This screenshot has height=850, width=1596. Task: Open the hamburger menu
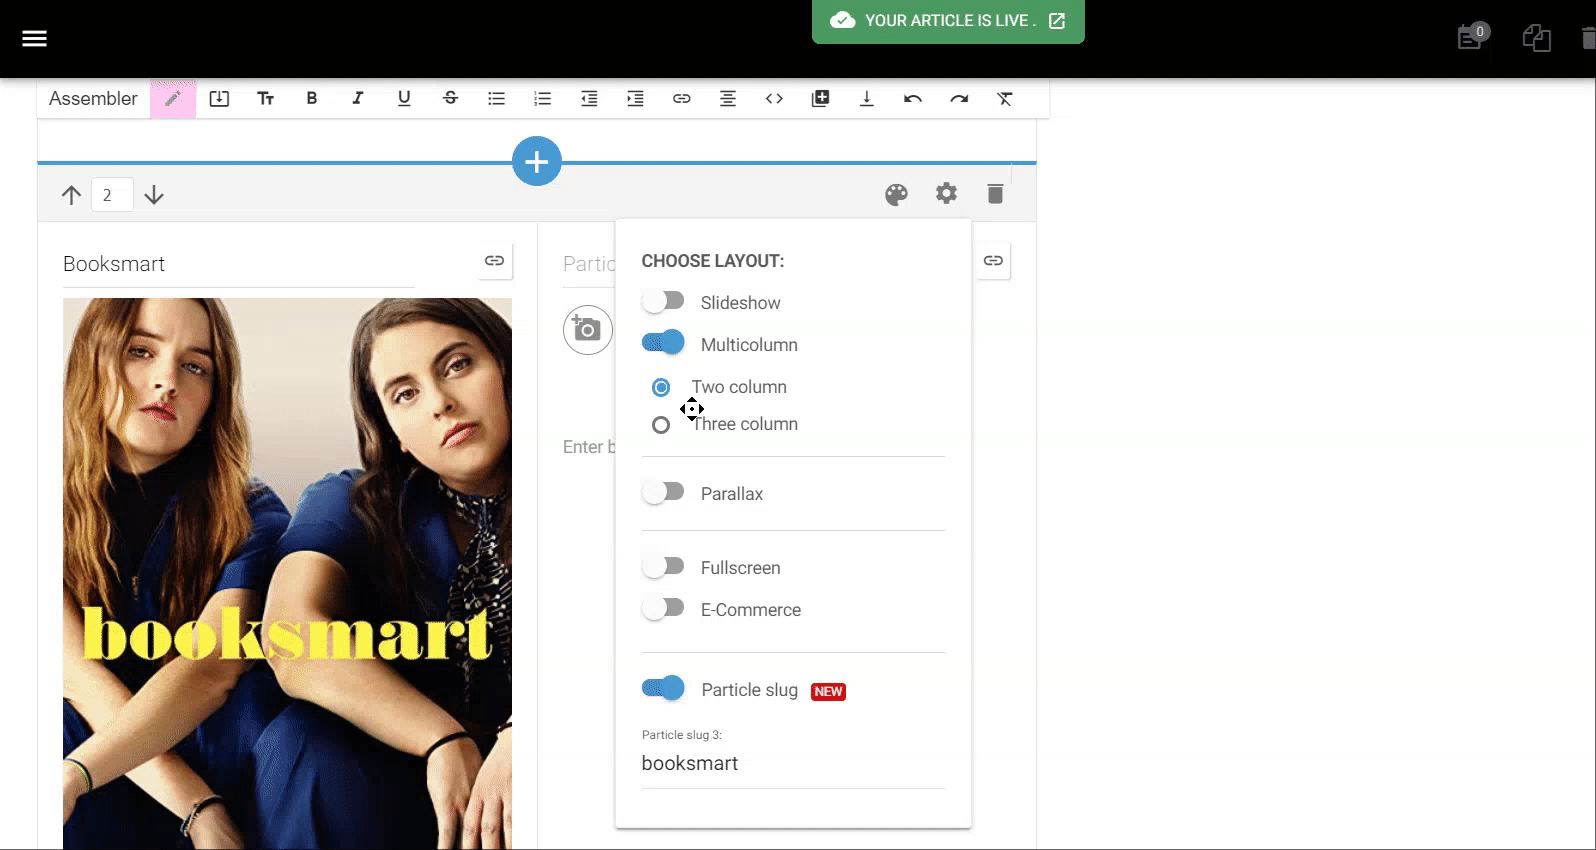pos(34,38)
